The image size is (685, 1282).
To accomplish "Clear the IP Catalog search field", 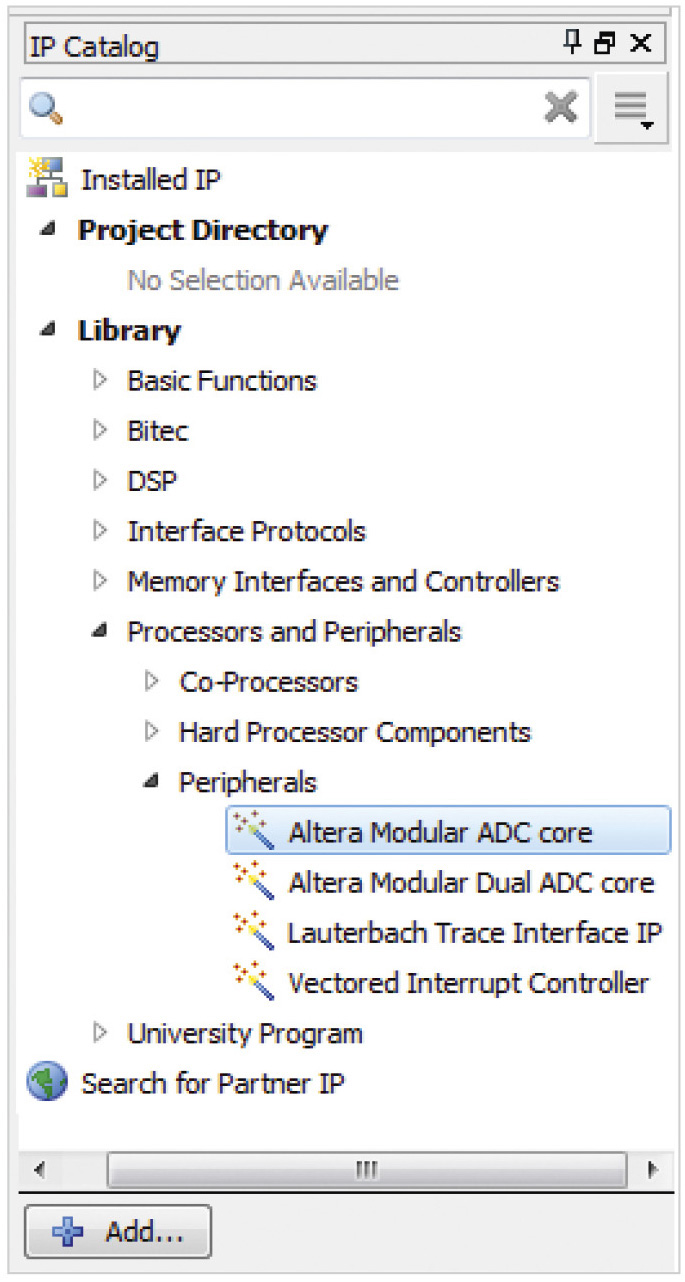I will pos(560,107).
